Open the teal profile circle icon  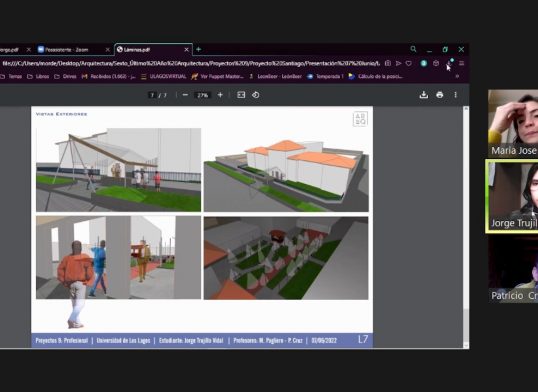424,64
